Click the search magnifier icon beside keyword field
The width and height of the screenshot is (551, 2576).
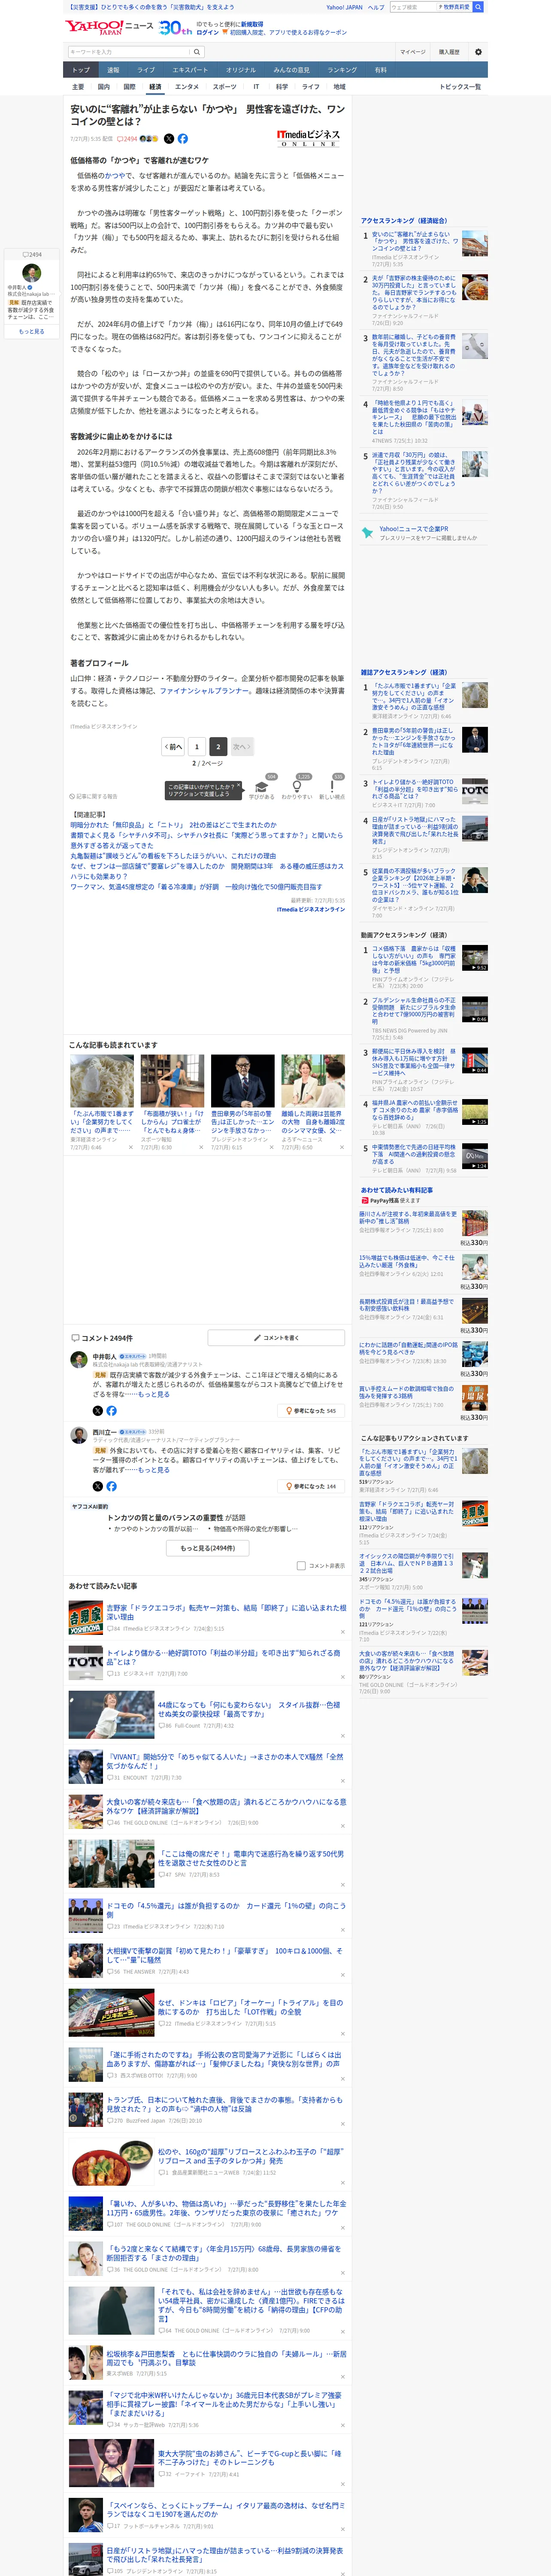pyautogui.click(x=197, y=52)
